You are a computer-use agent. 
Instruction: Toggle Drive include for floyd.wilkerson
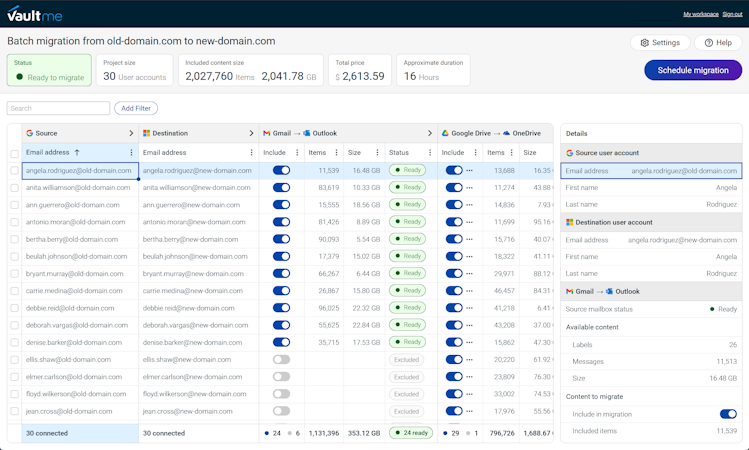(454, 394)
